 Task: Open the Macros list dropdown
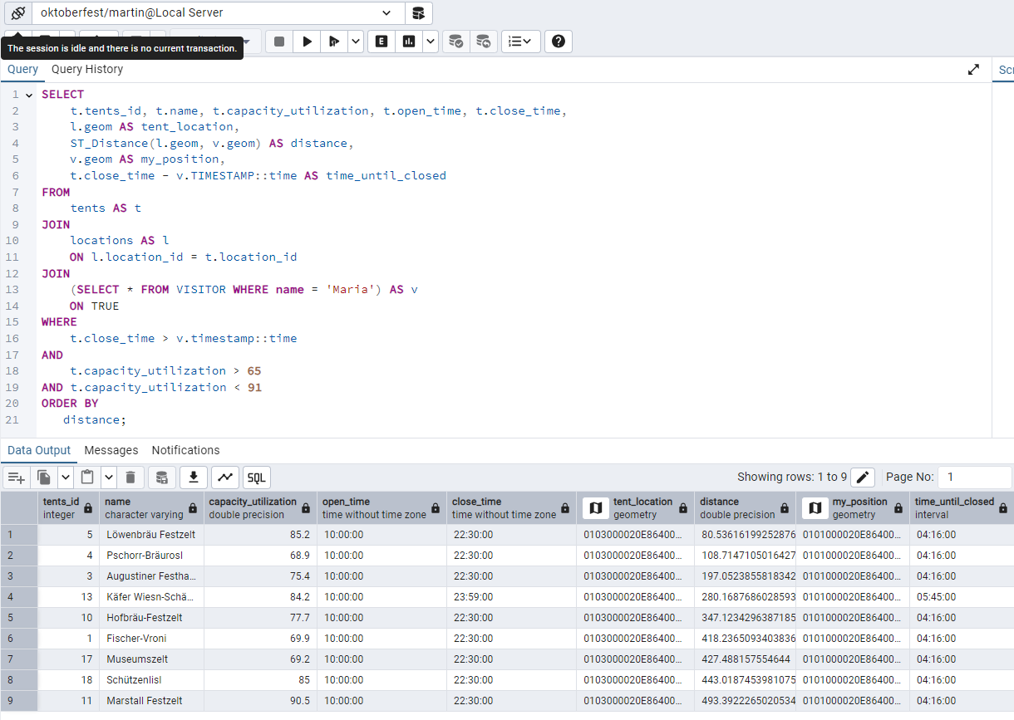click(x=520, y=41)
